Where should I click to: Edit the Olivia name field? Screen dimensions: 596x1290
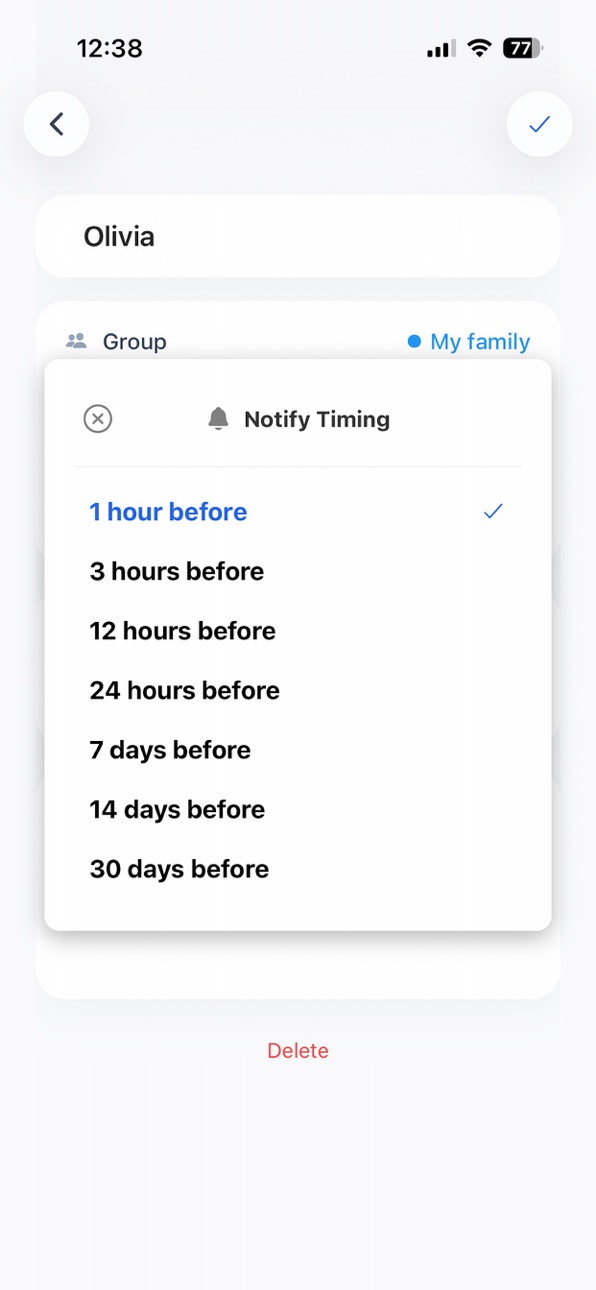(298, 237)
